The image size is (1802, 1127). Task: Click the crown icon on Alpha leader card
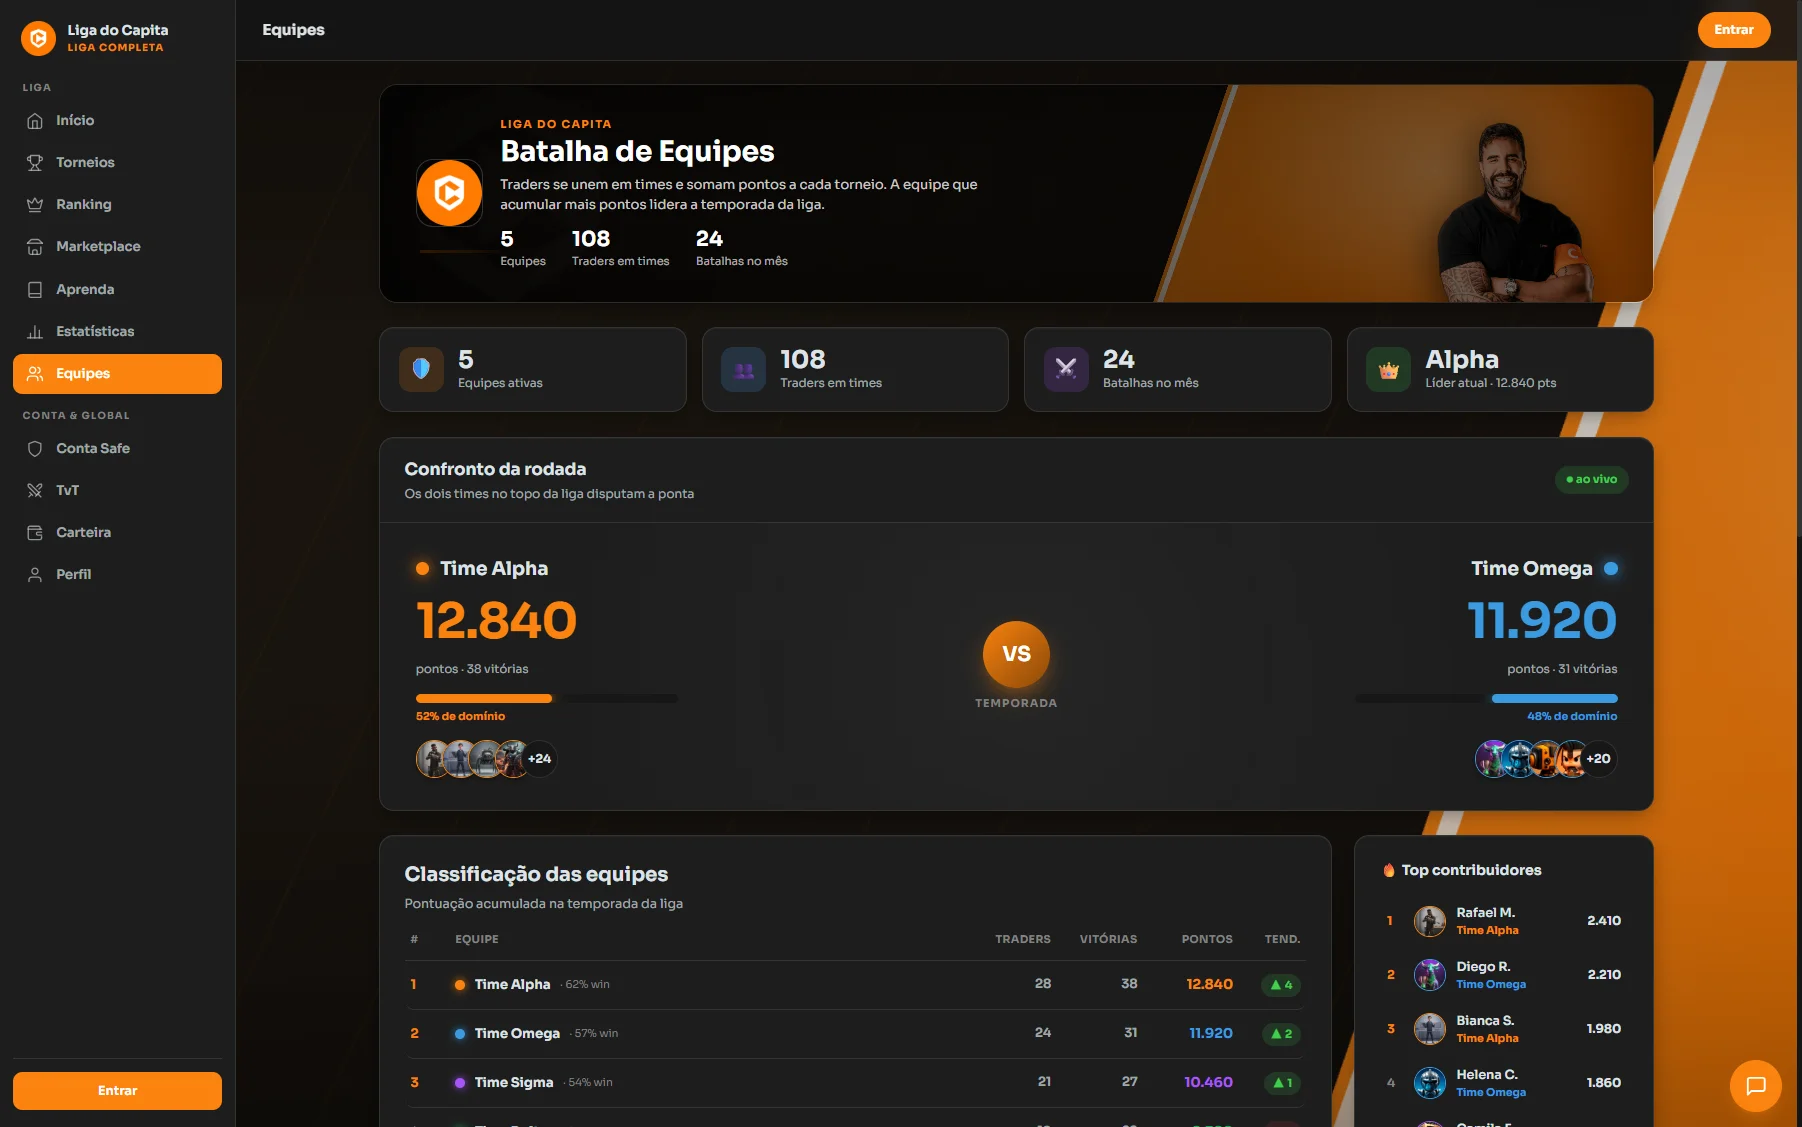click(x=1388, y=369)
